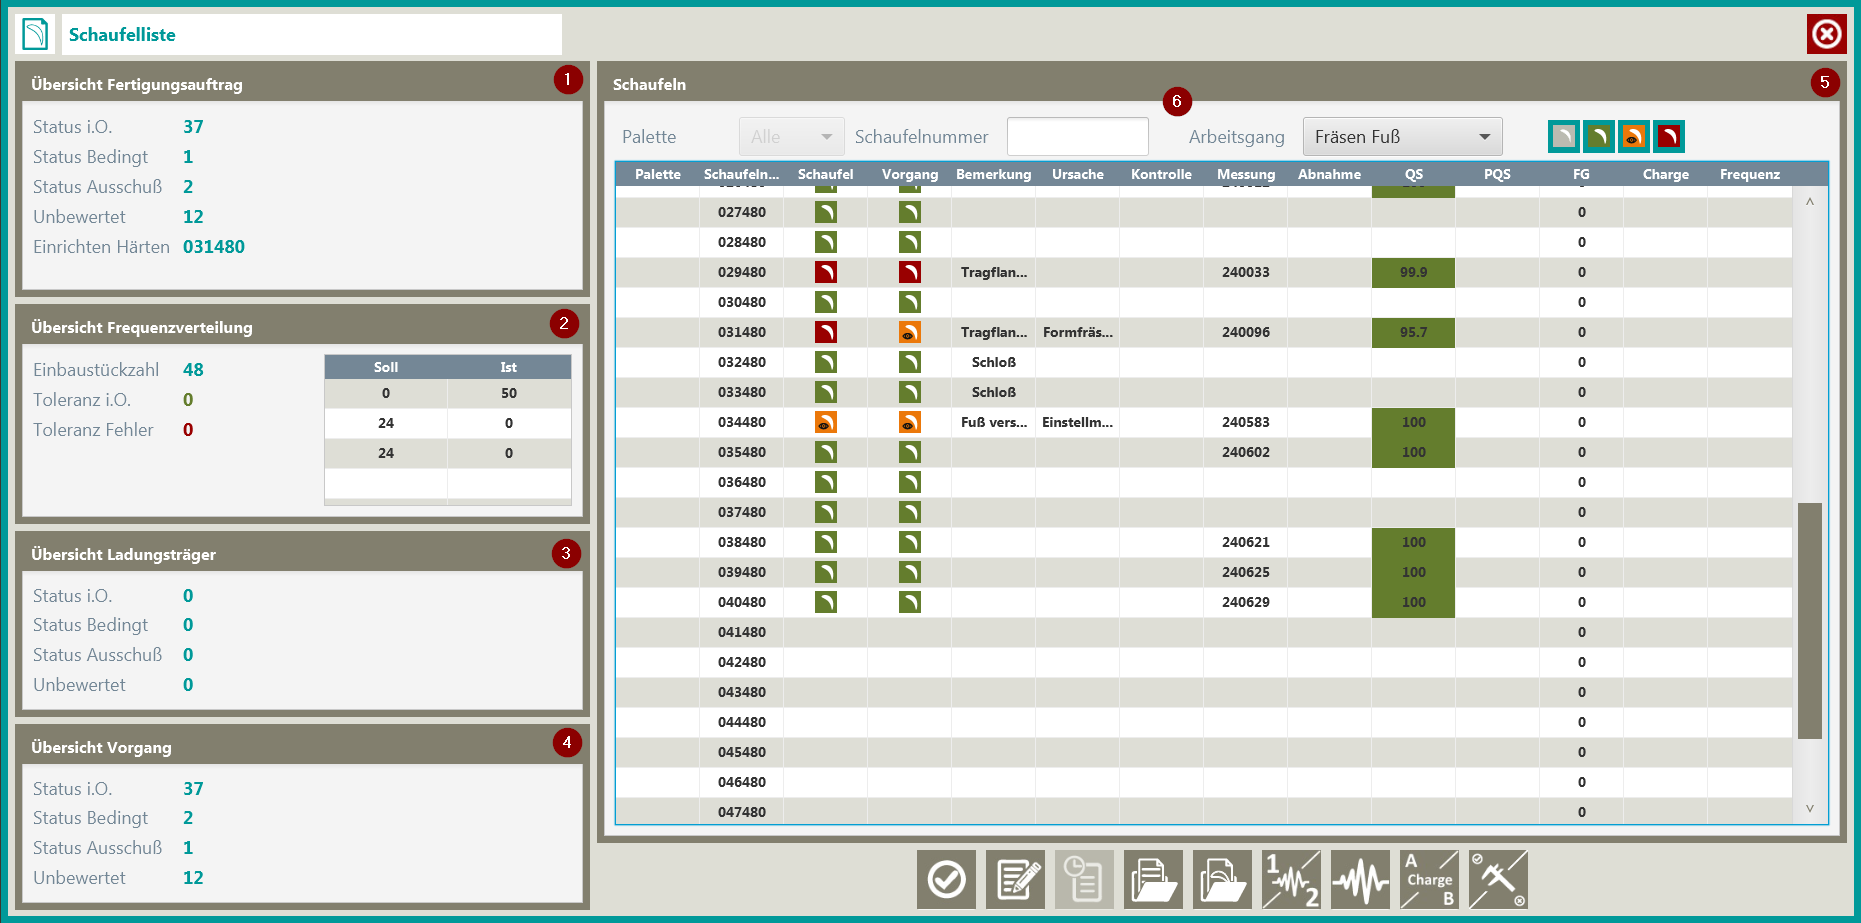The width and height of the screenshot is (1861, 923).
Task: Open the Arbeitsgang dropdown showing Fräsen Fuß
Action: pos(1402,137)
